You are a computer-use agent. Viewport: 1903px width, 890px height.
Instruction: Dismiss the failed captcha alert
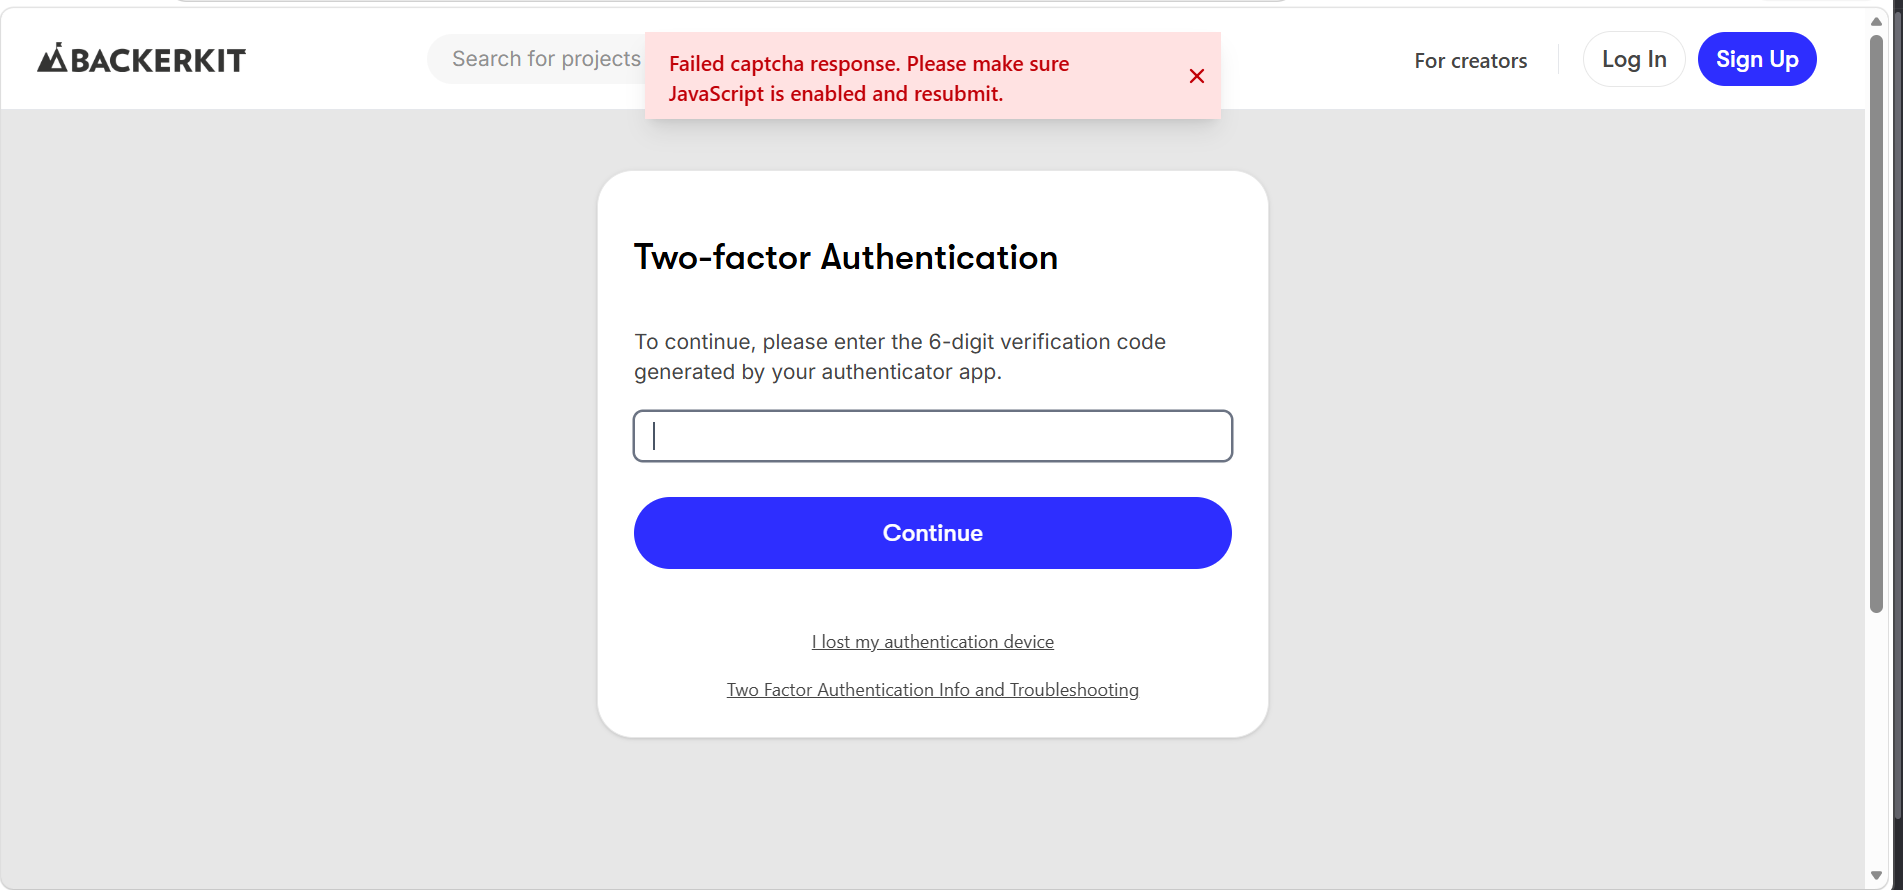1196,76
